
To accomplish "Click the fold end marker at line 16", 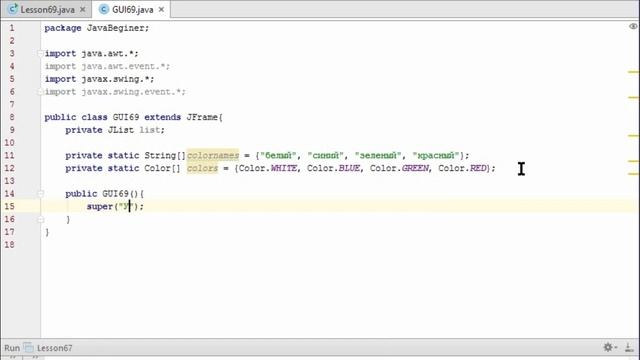I will (x=40, y=220).
